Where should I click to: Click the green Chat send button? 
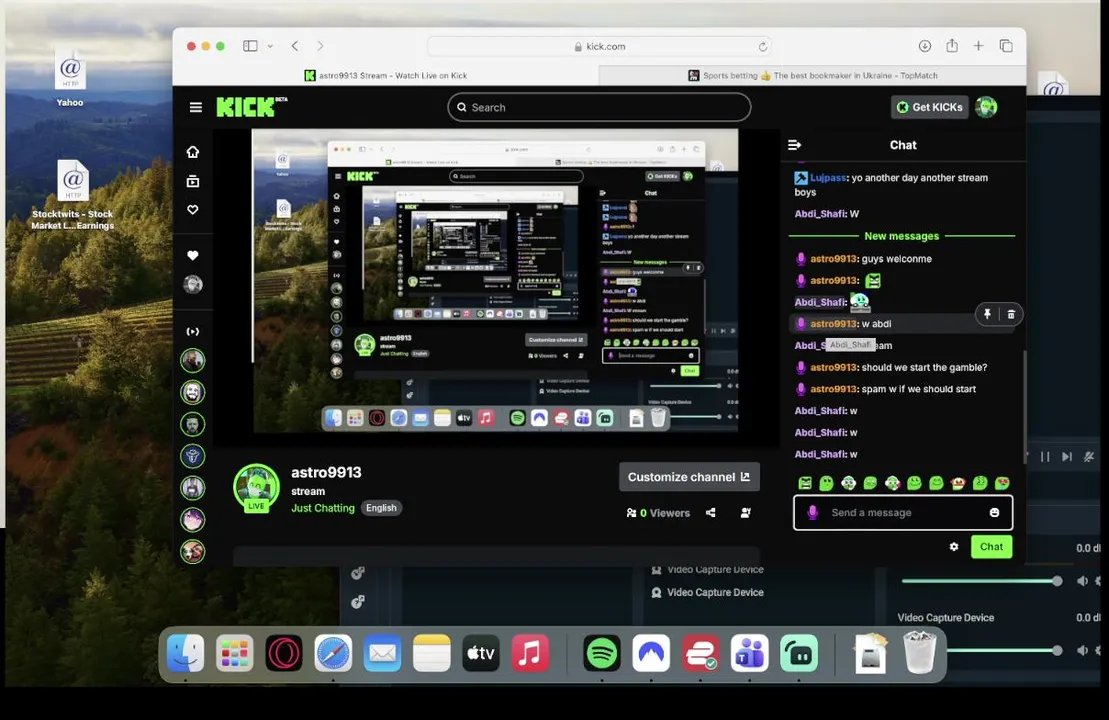[992, 547]
